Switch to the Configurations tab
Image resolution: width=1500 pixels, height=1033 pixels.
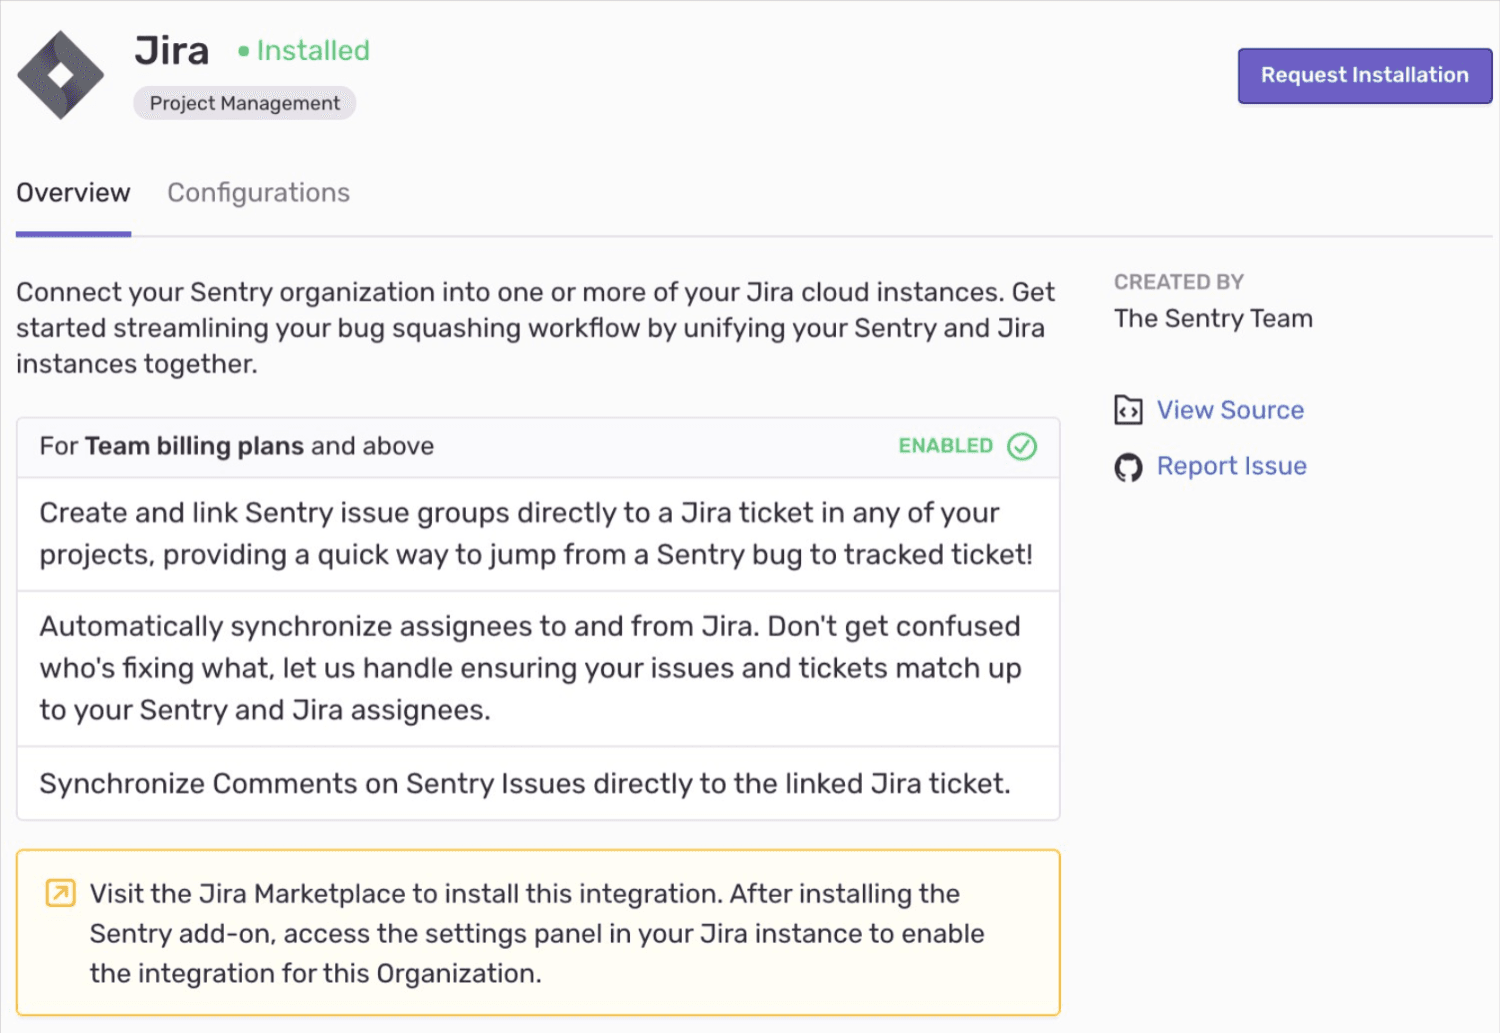click(258, 192)
